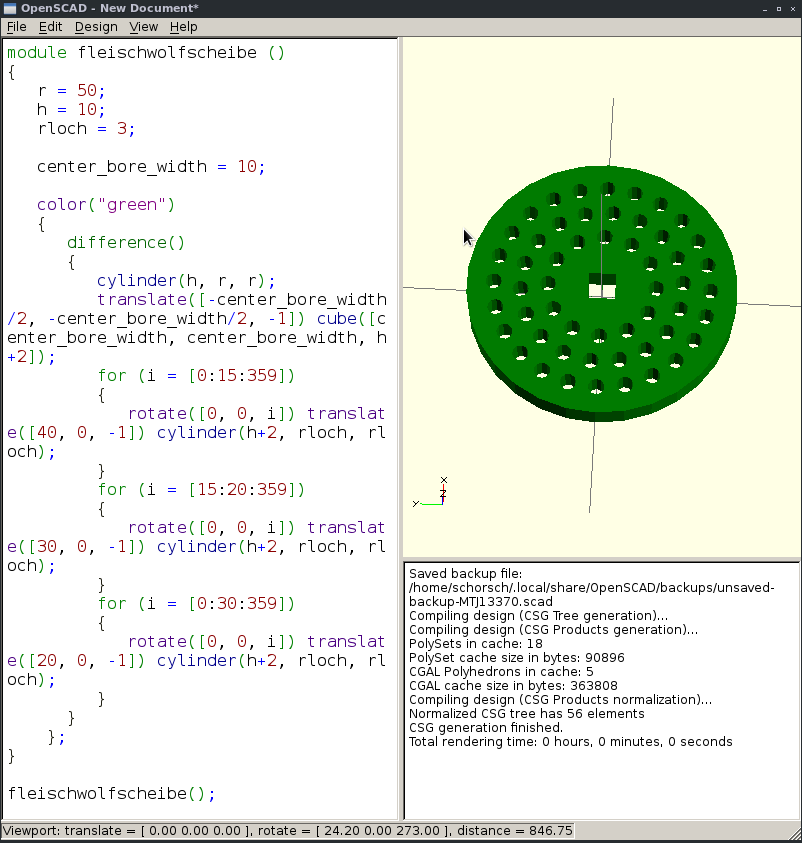Place cursor on the 'r = 50;' line
This screenshot has height=843, width=802.
71,91
